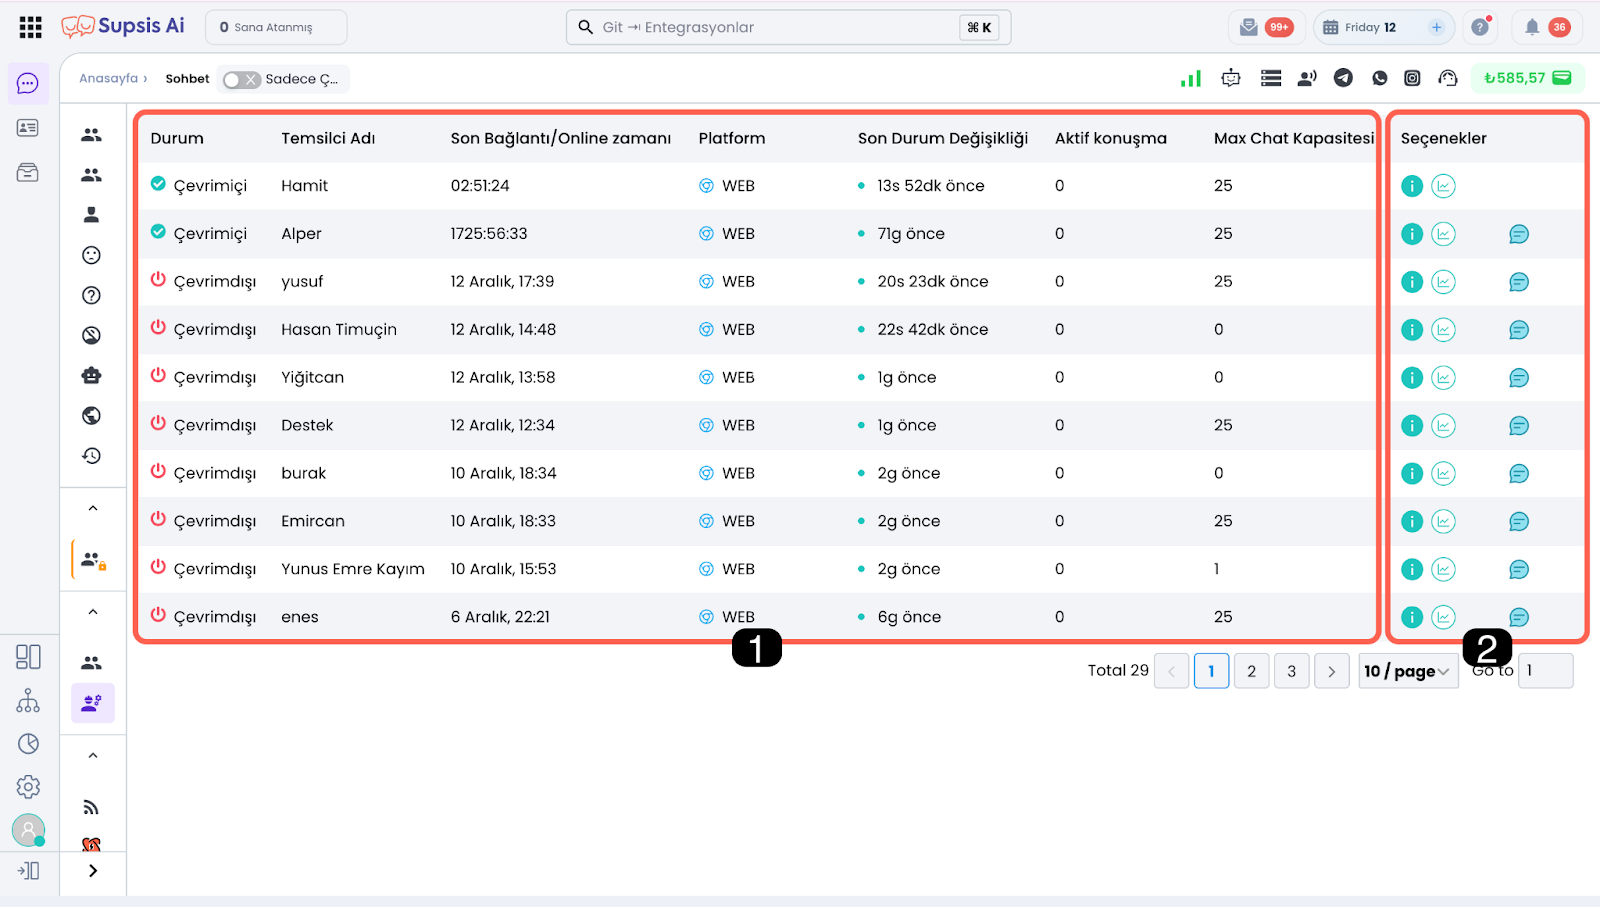Viewport: 1600px width, 907px height.
Task: Open the apps grid menu icon
Action: pyautogui.click(x=30, y=27)
